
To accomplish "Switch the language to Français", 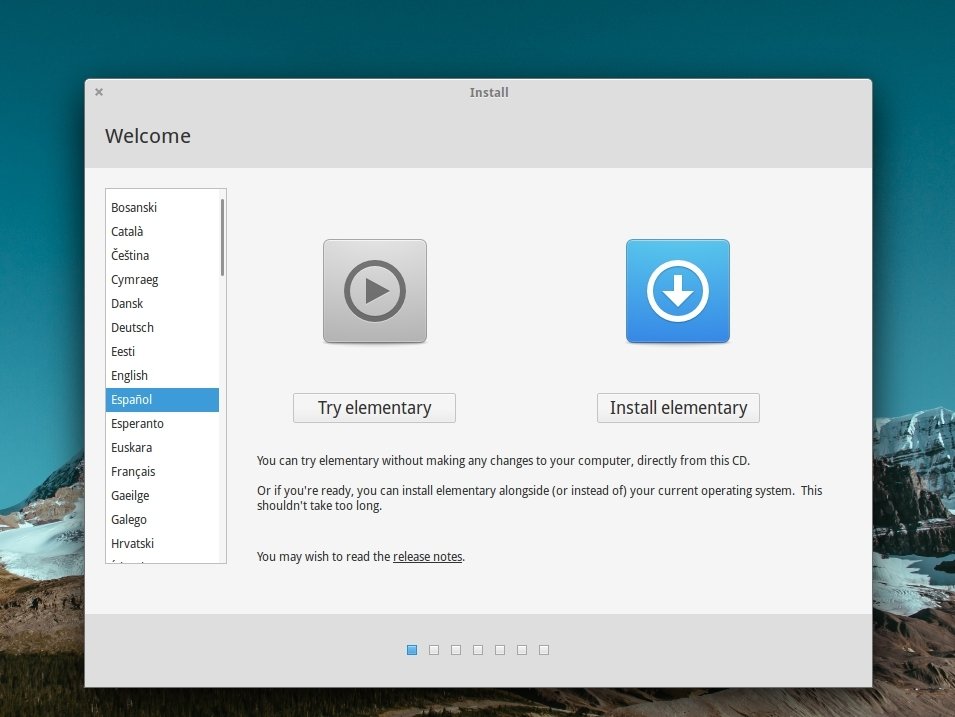I will [x=162, y=472].
